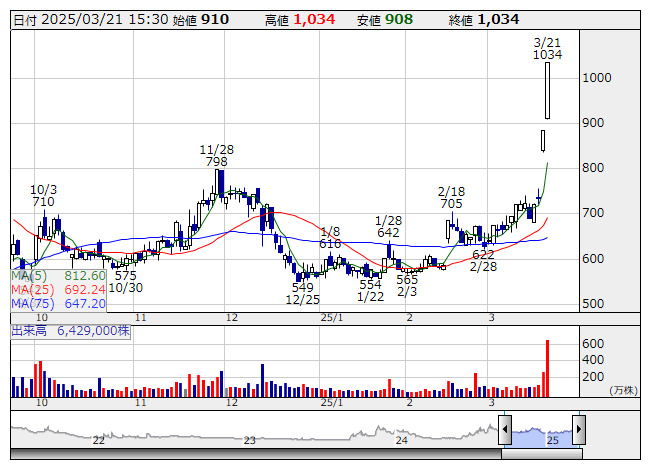Click the right range handle arrow in navigator

coord(579,429)
